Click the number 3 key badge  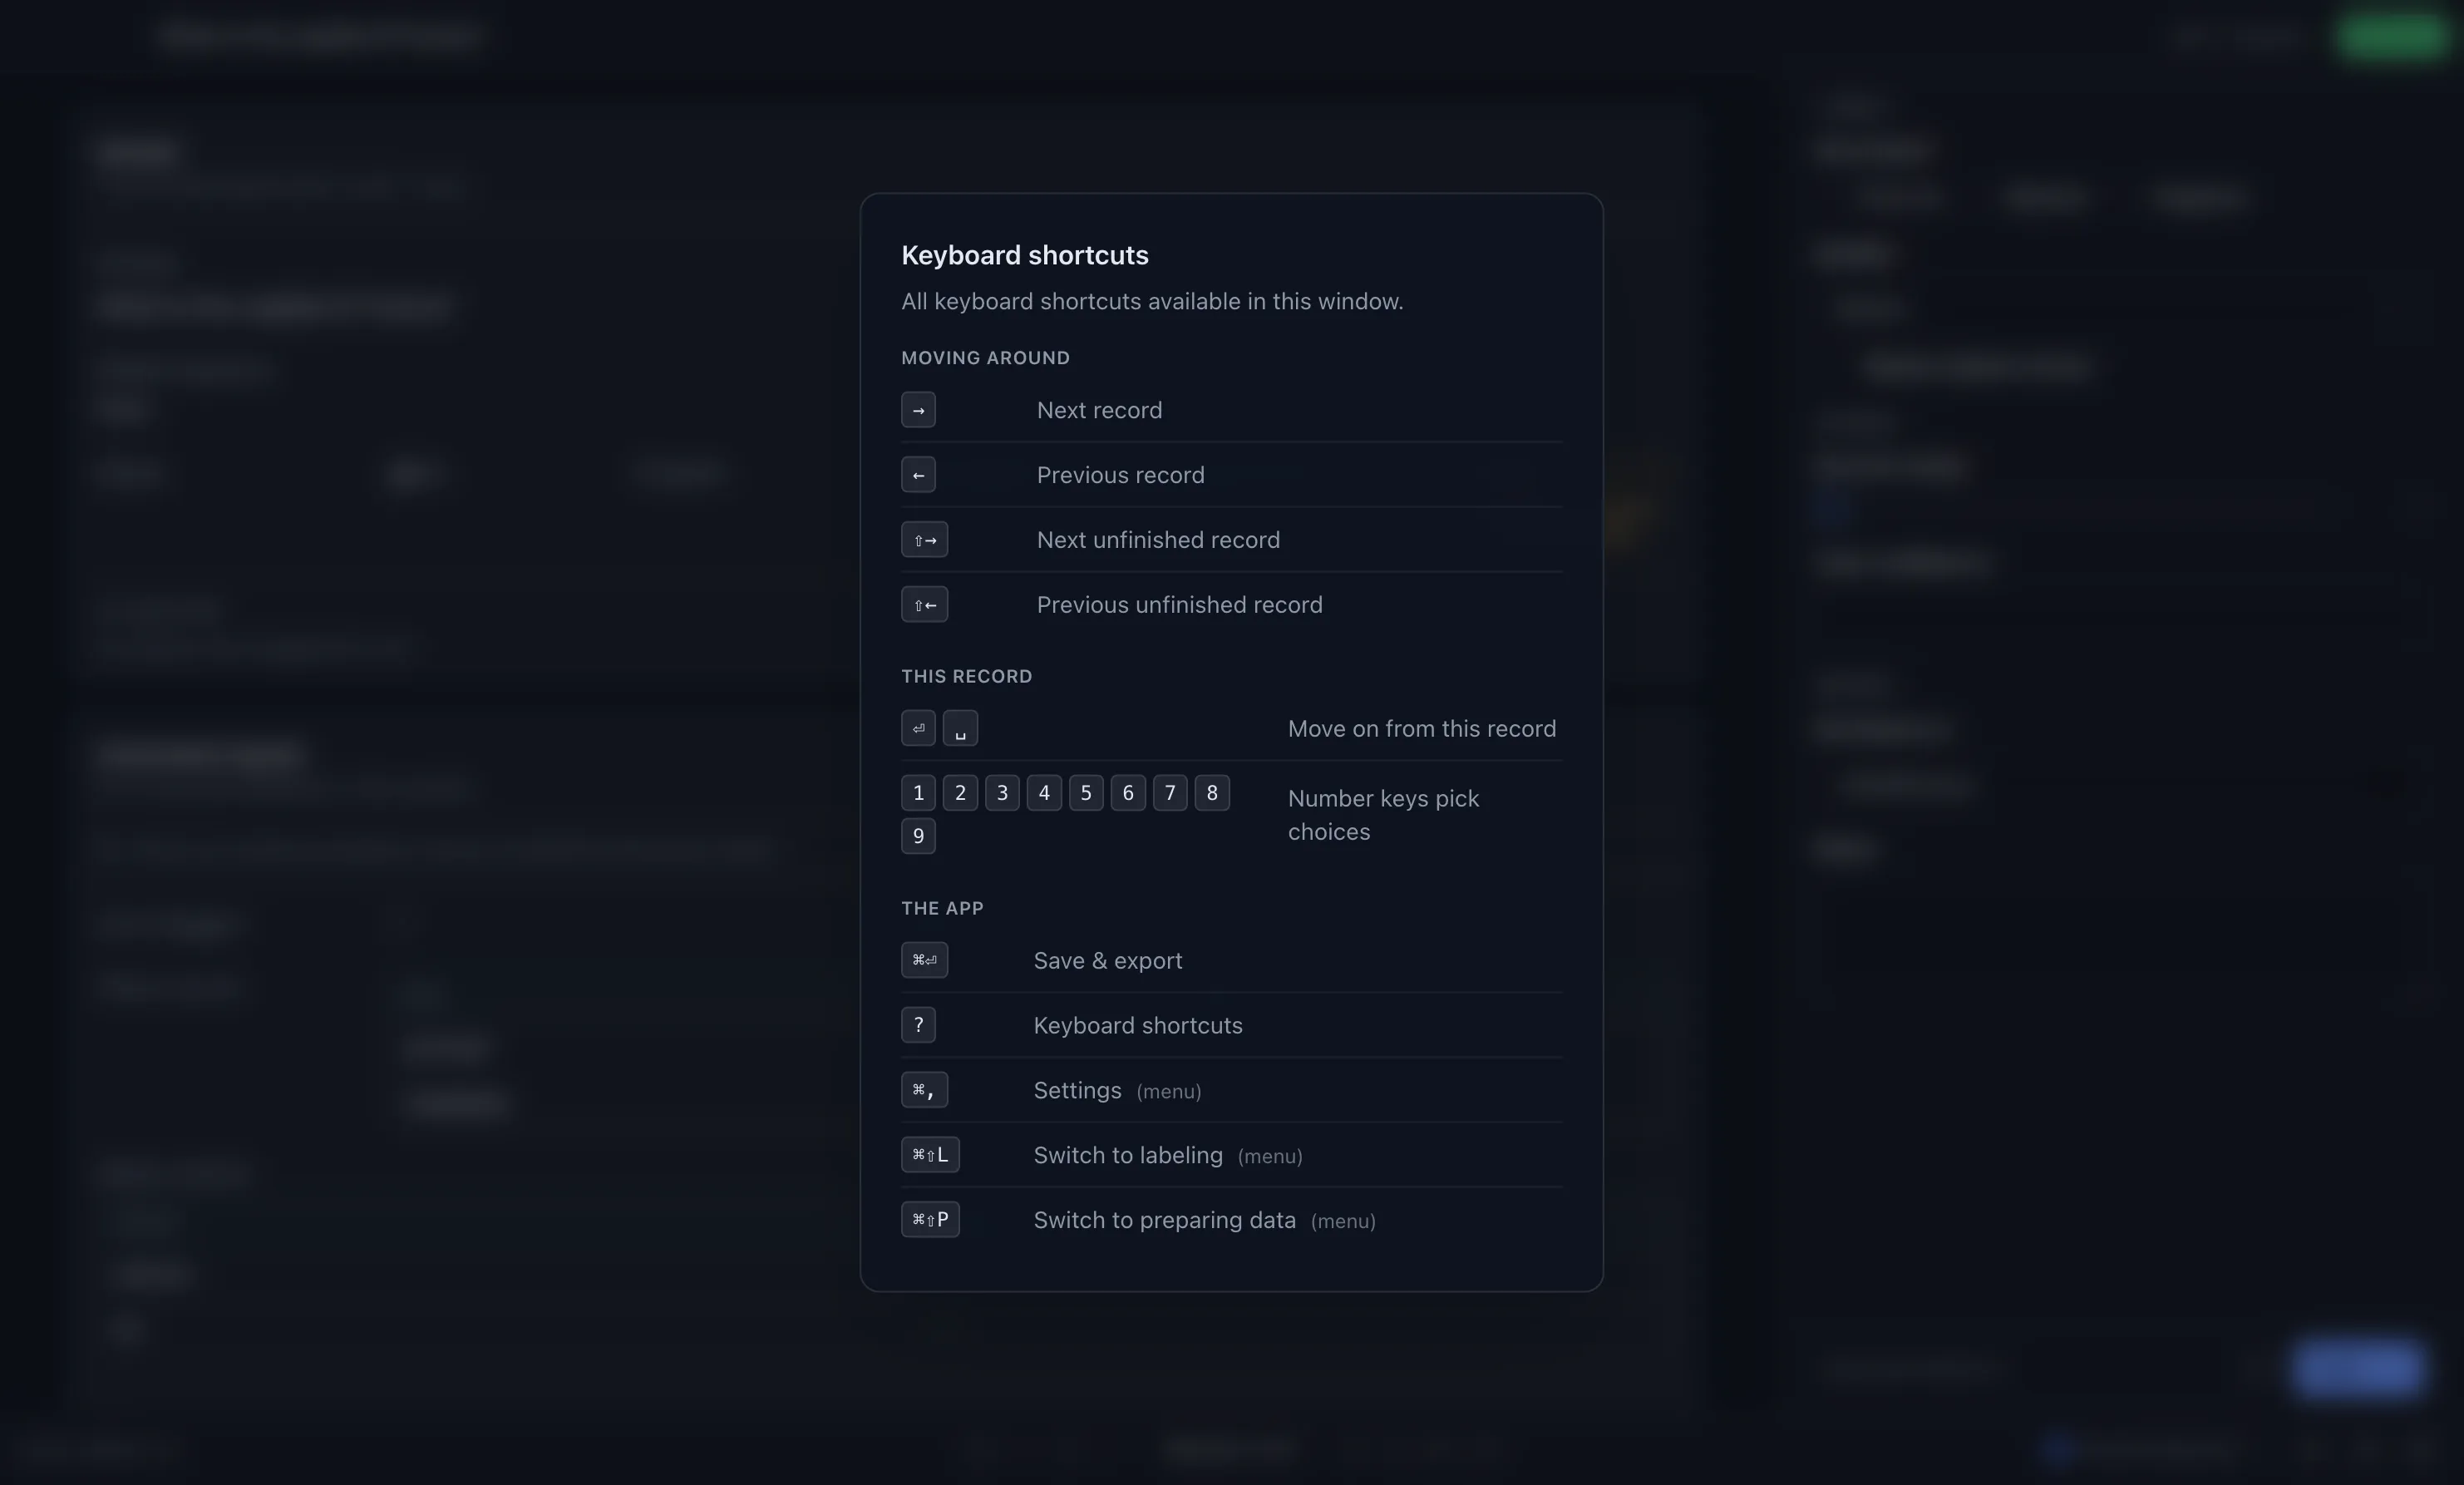click(x=1002, y=793)
